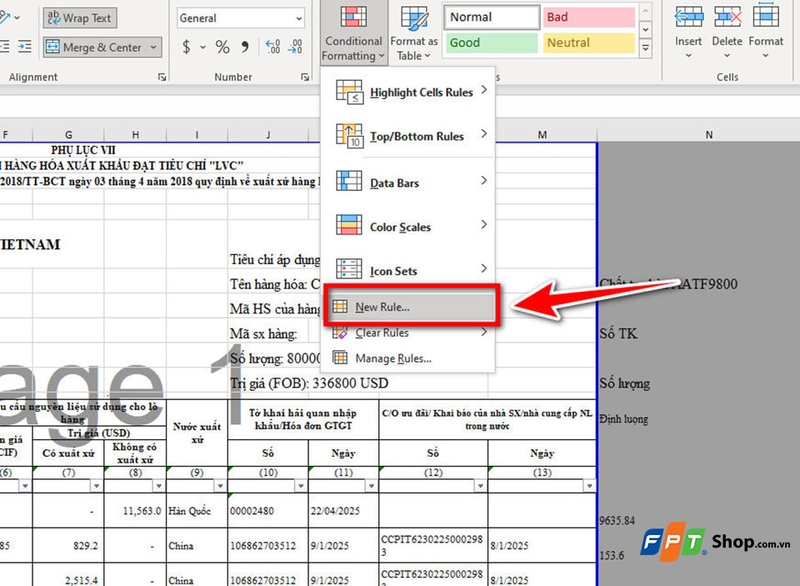
Task: Open Top/Bottom Rules submenu
Action: coord(409,136)
